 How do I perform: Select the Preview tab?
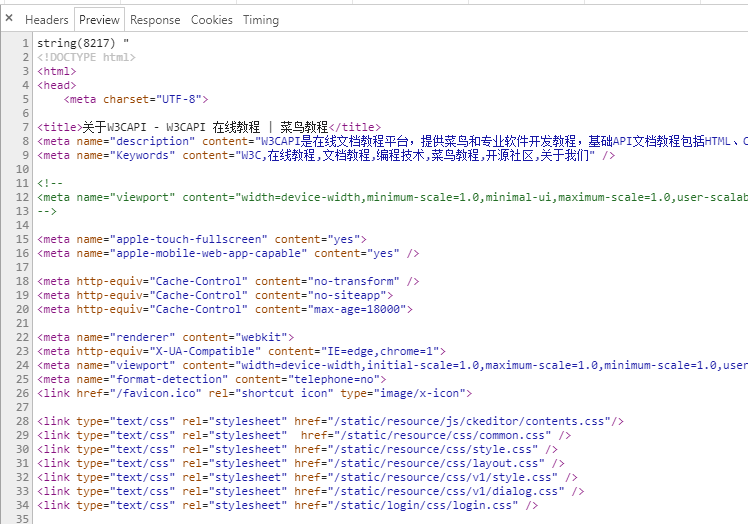coord(99,20)
